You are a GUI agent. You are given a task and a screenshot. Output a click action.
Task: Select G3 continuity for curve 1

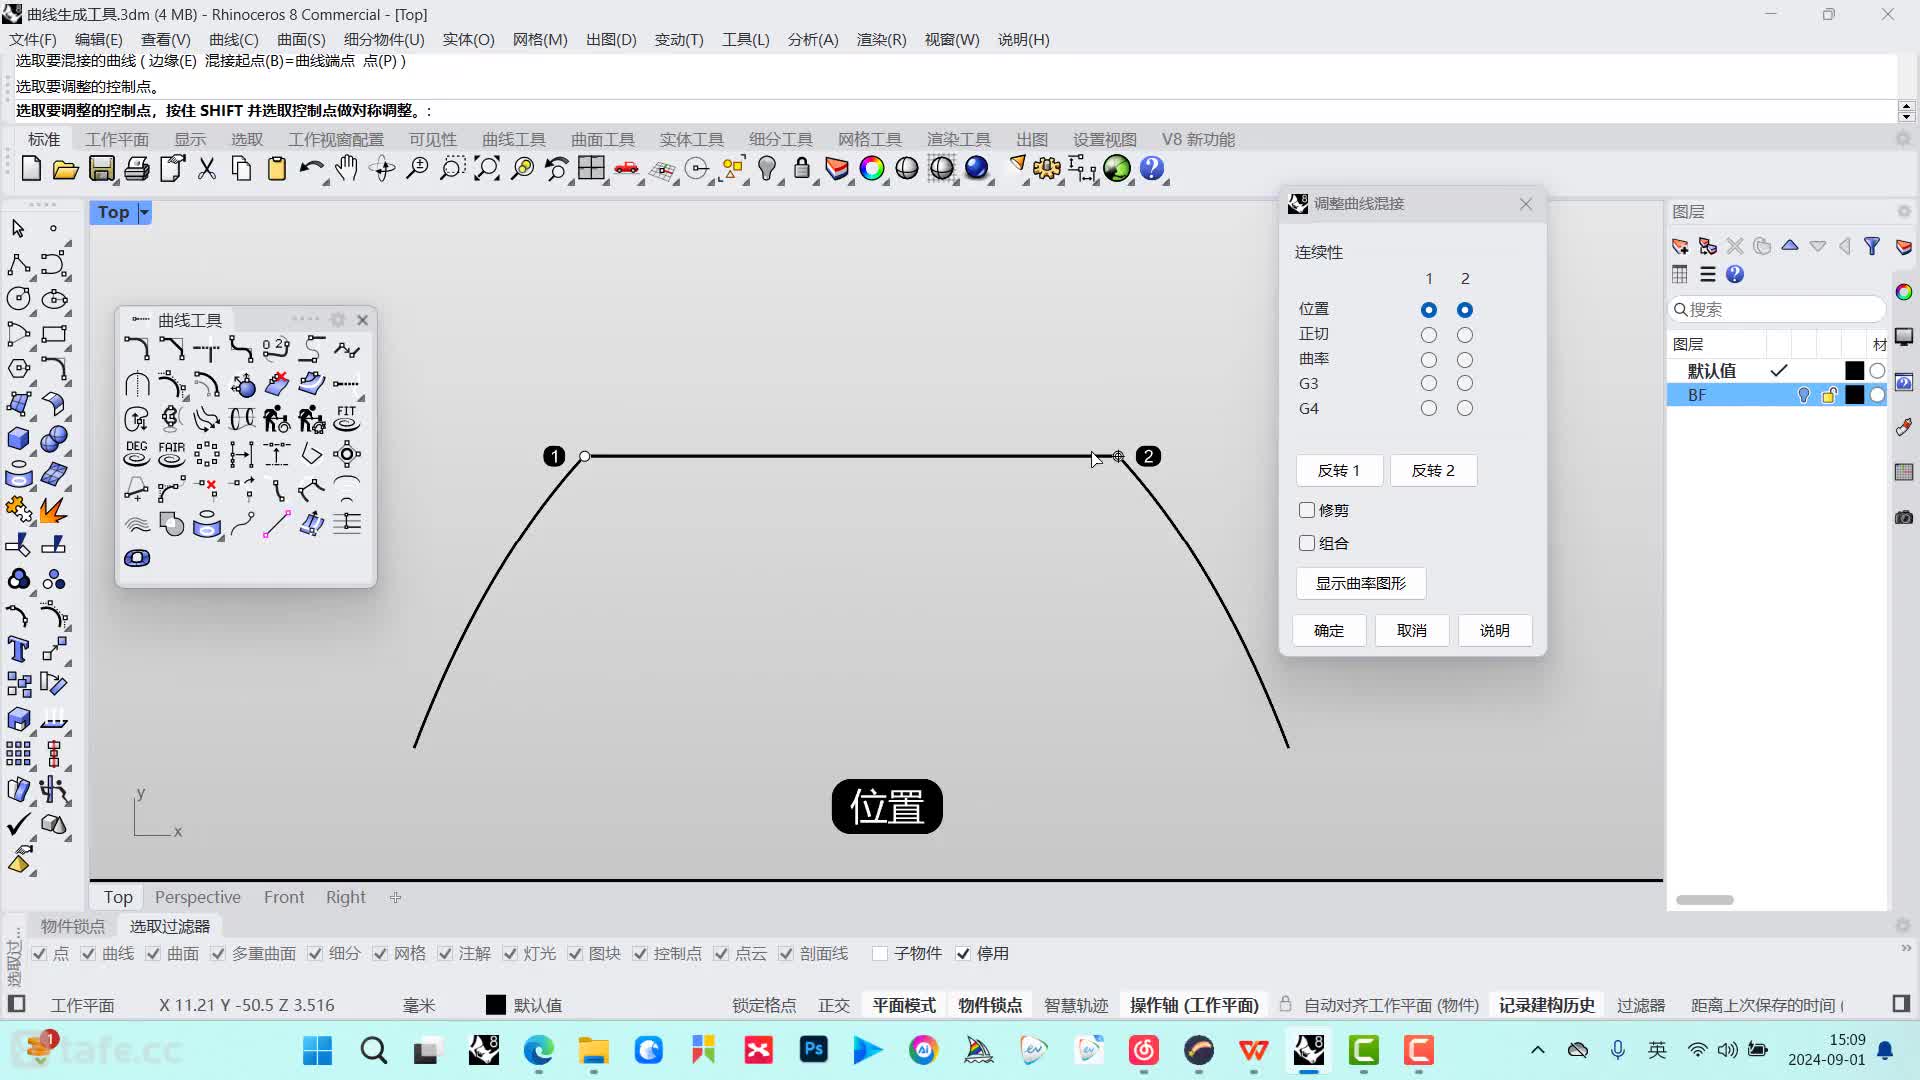click(1429, 383)
